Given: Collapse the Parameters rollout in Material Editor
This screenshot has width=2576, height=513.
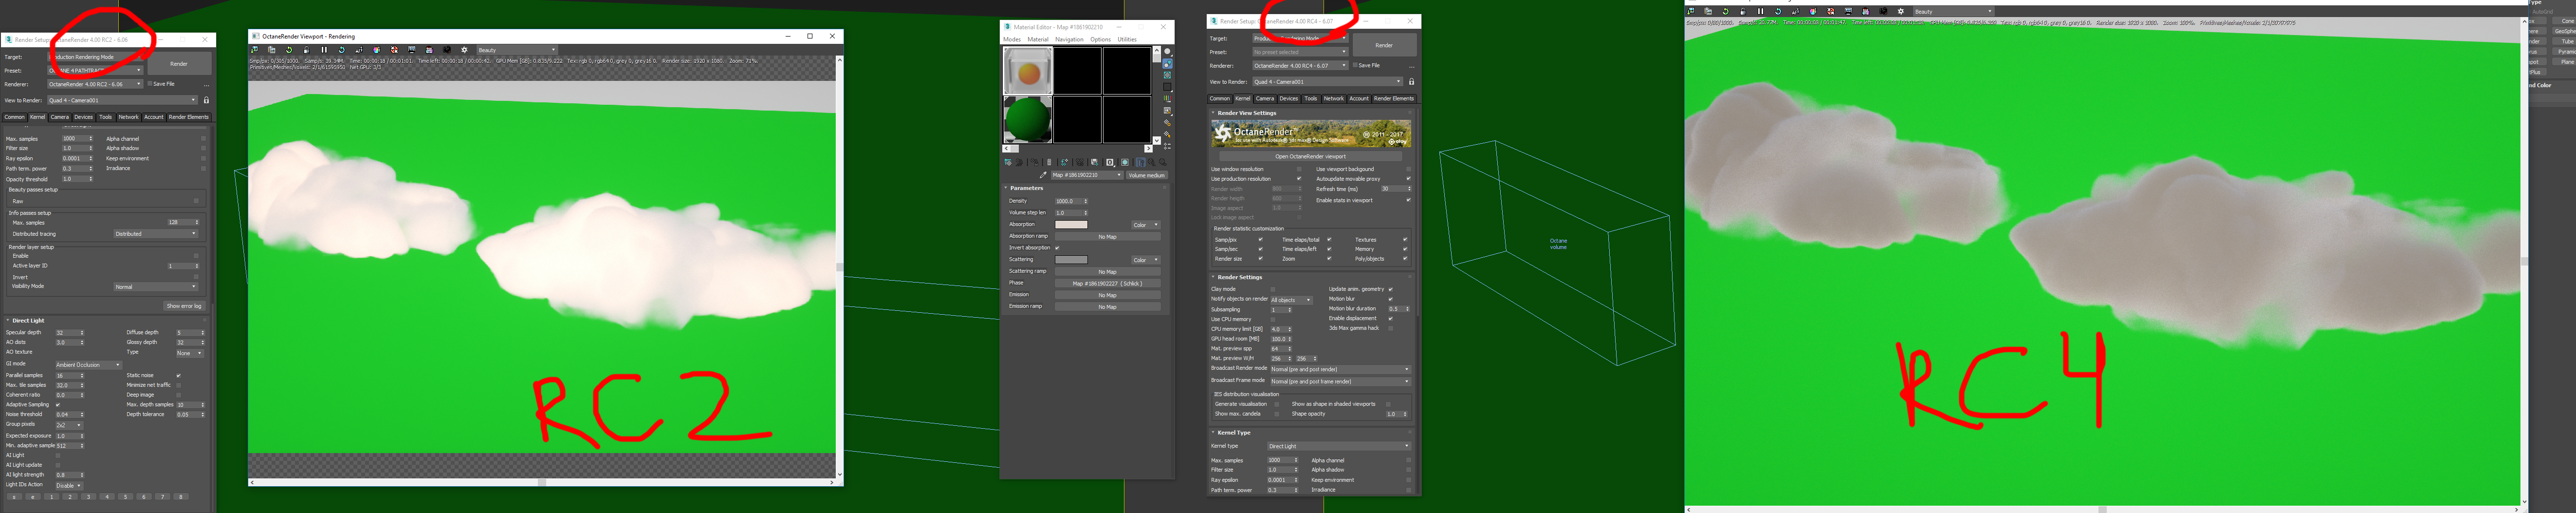Looking at the screenshot, I should click(1025, 188).
